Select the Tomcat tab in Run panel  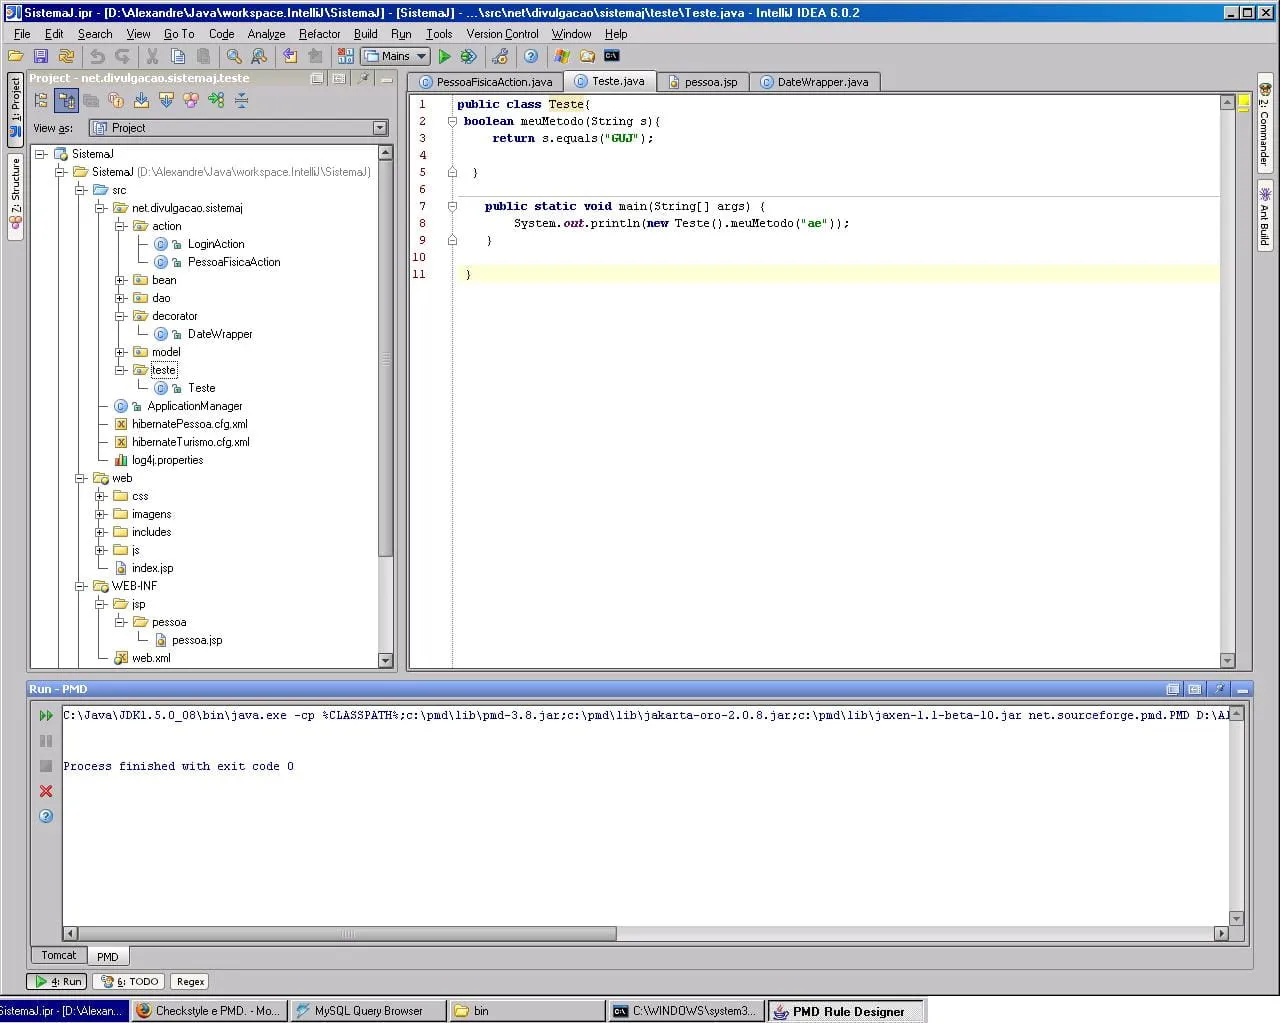[58, 956]
